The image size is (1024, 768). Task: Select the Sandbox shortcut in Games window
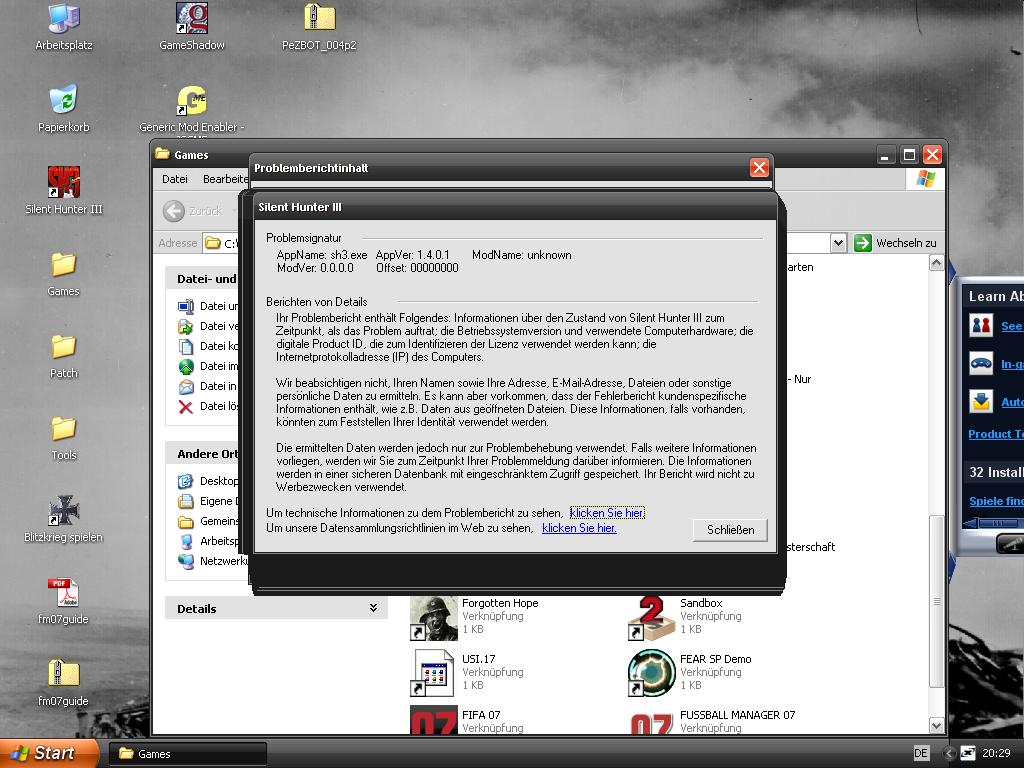tap(651, 618)
